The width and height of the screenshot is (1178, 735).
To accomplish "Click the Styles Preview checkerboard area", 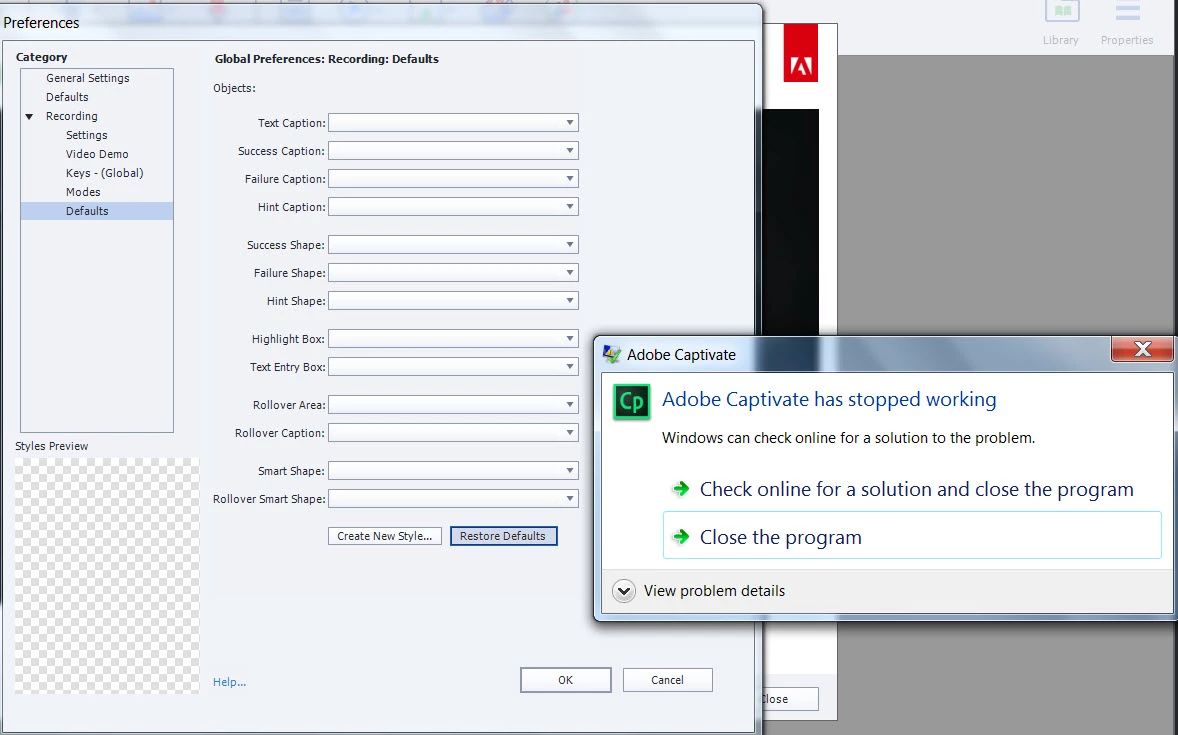I will click(107, 576).
